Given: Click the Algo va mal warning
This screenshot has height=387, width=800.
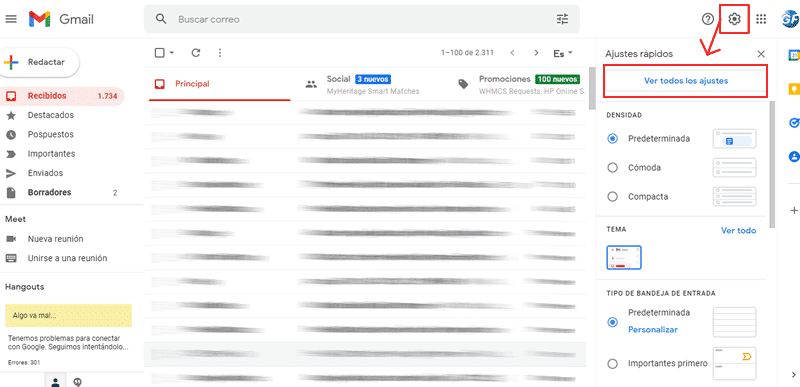Looking at the screenshot, I should tap(68, 316).
